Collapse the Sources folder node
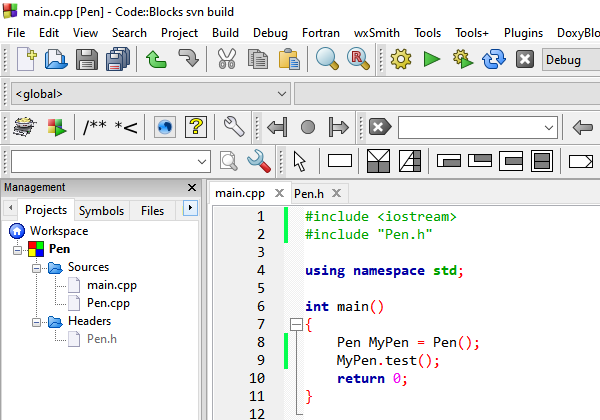This screenshot has width=600, height=420. click(36, 268)
